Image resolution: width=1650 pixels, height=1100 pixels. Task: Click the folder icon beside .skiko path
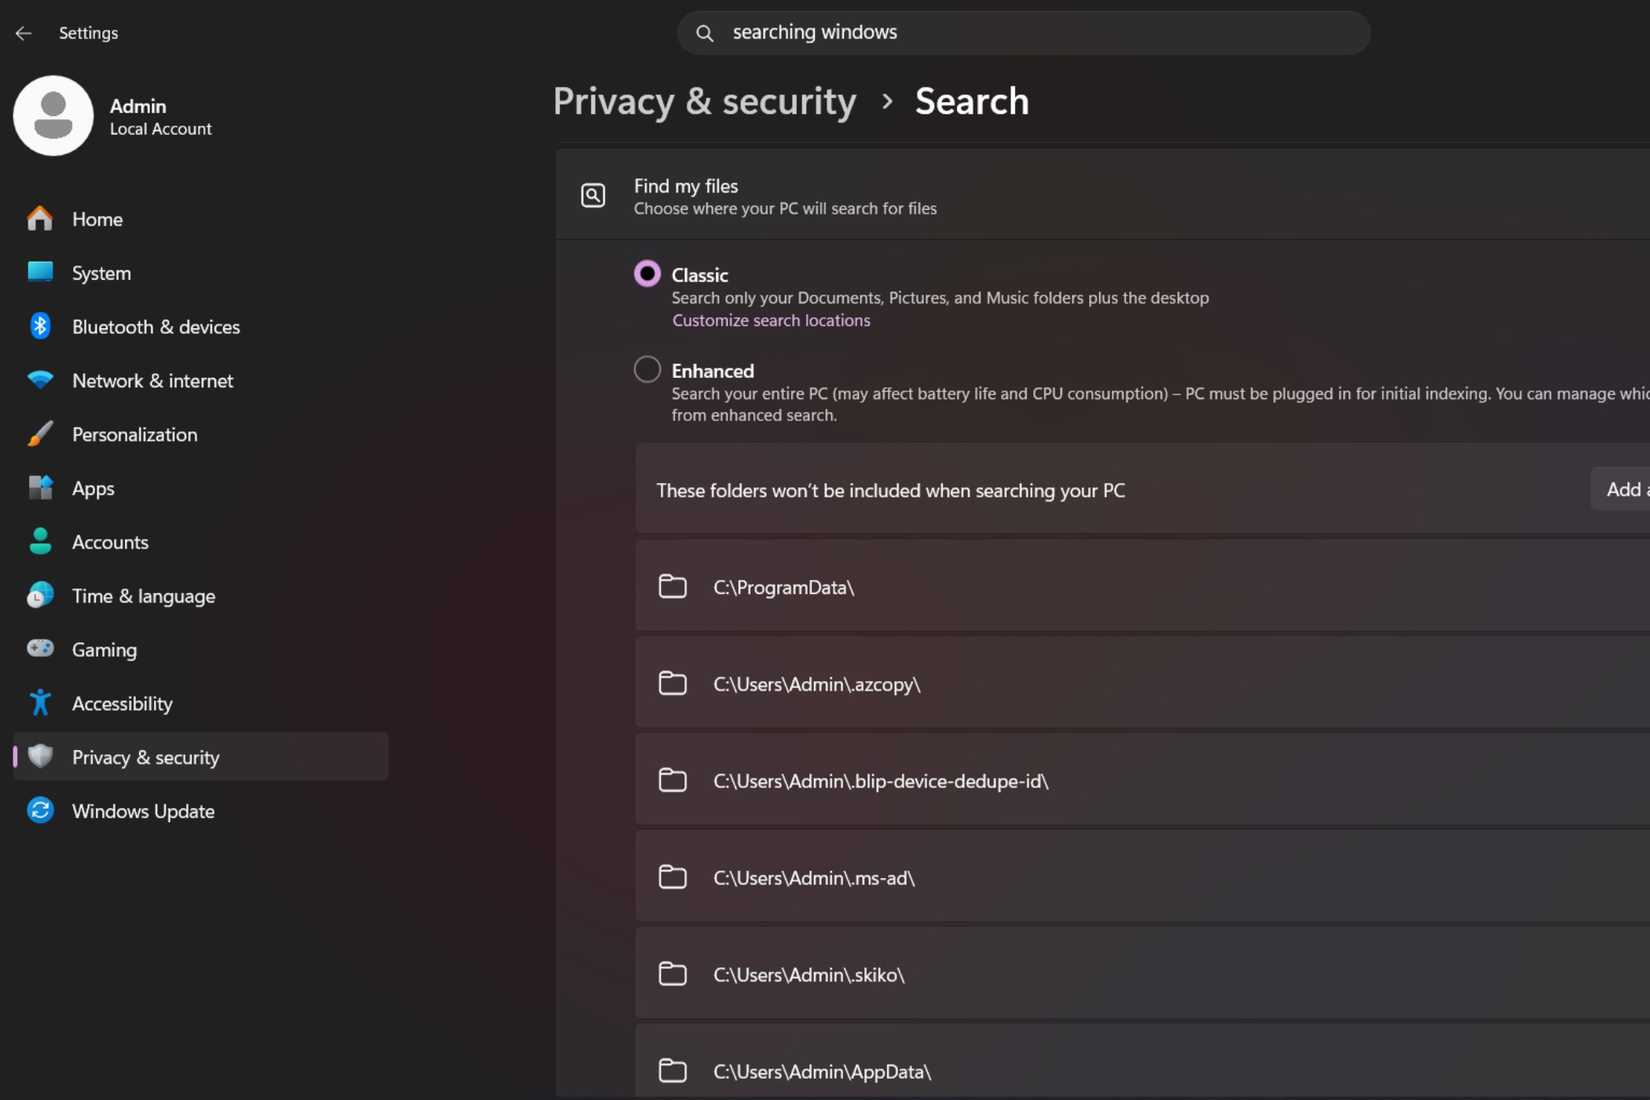pyautogui.click(x=673, y=974)
